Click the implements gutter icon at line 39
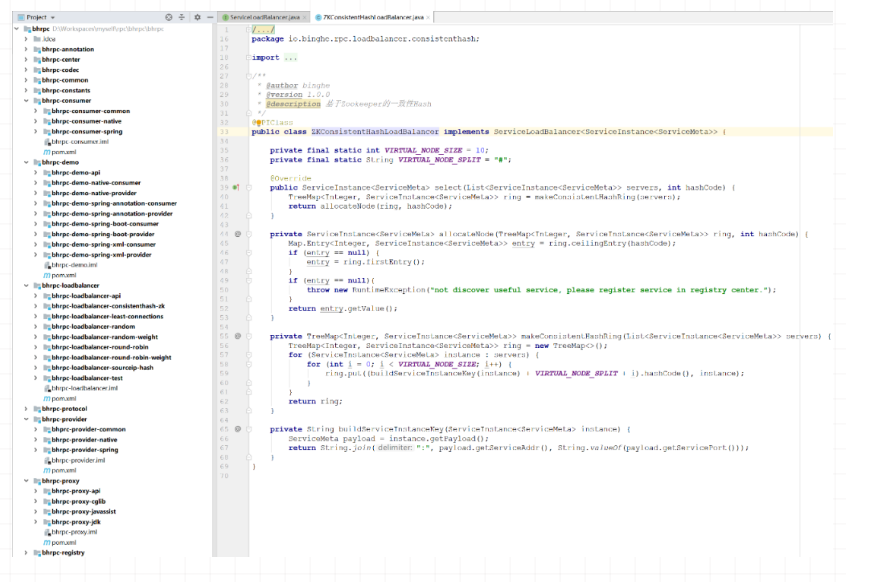Viewport: 877px width, 582px height. (235, 187)
